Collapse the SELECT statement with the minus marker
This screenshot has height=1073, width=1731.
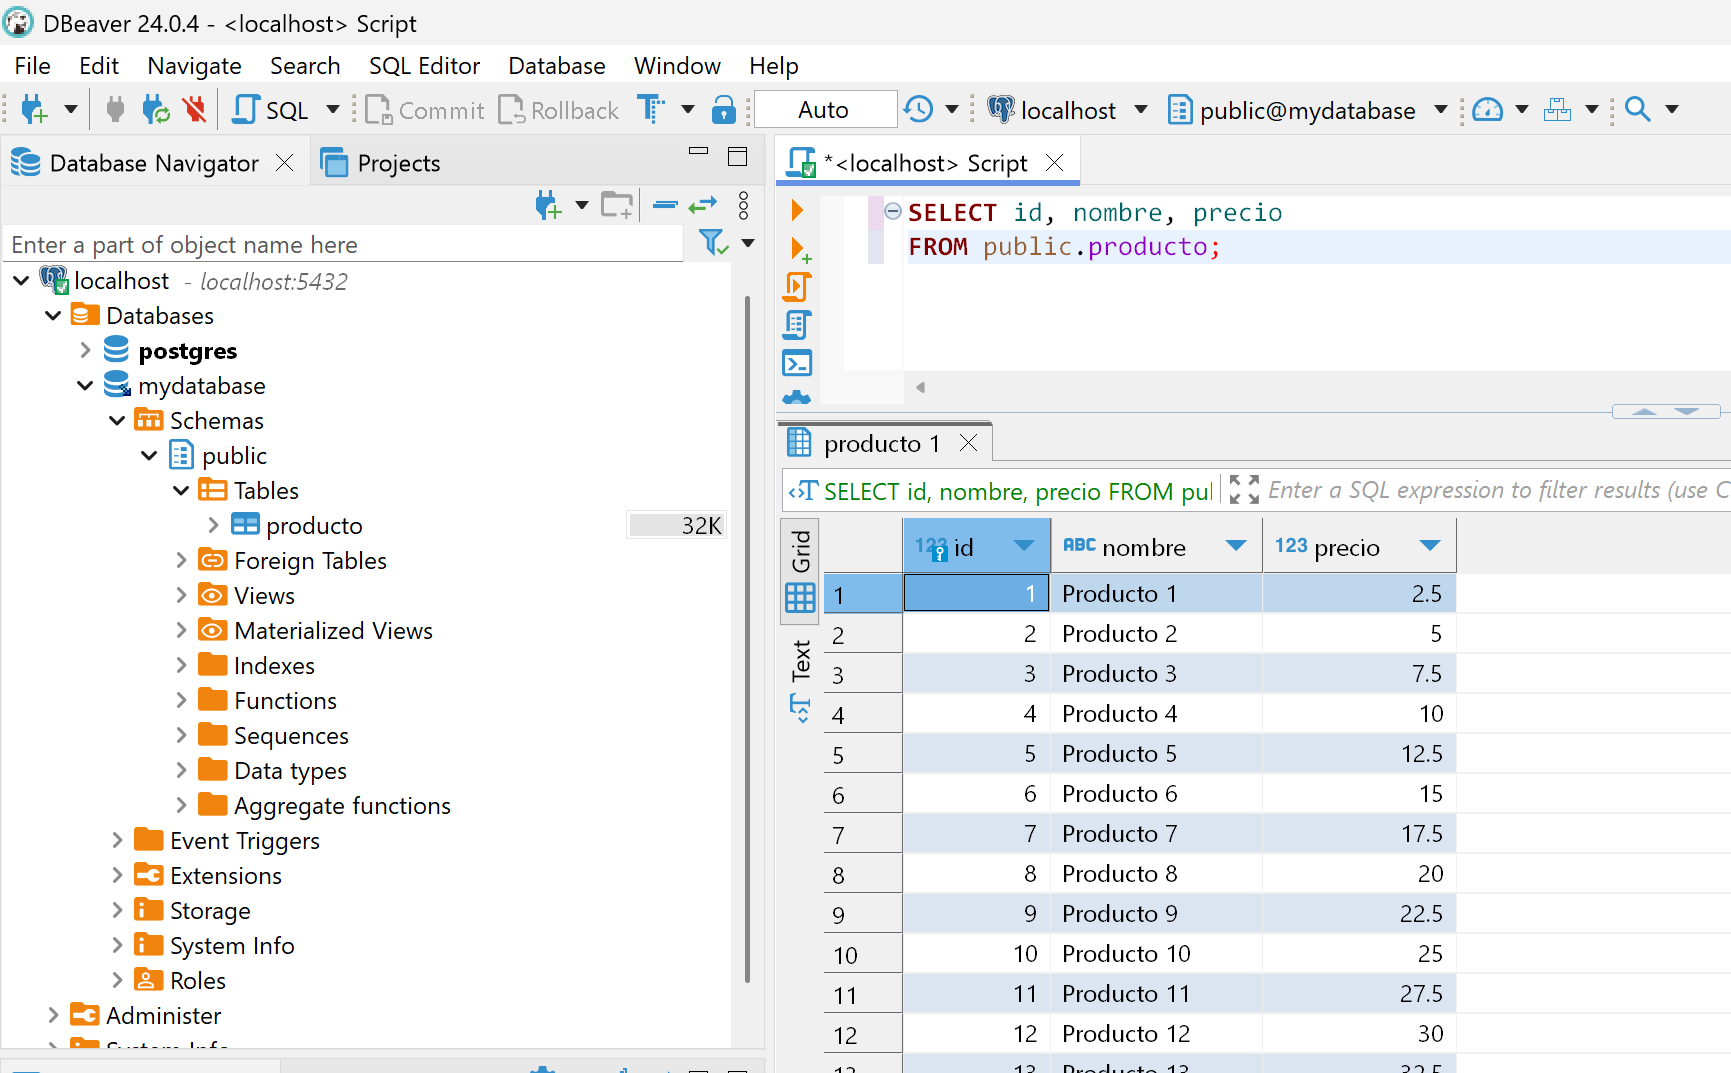[891, 212]
